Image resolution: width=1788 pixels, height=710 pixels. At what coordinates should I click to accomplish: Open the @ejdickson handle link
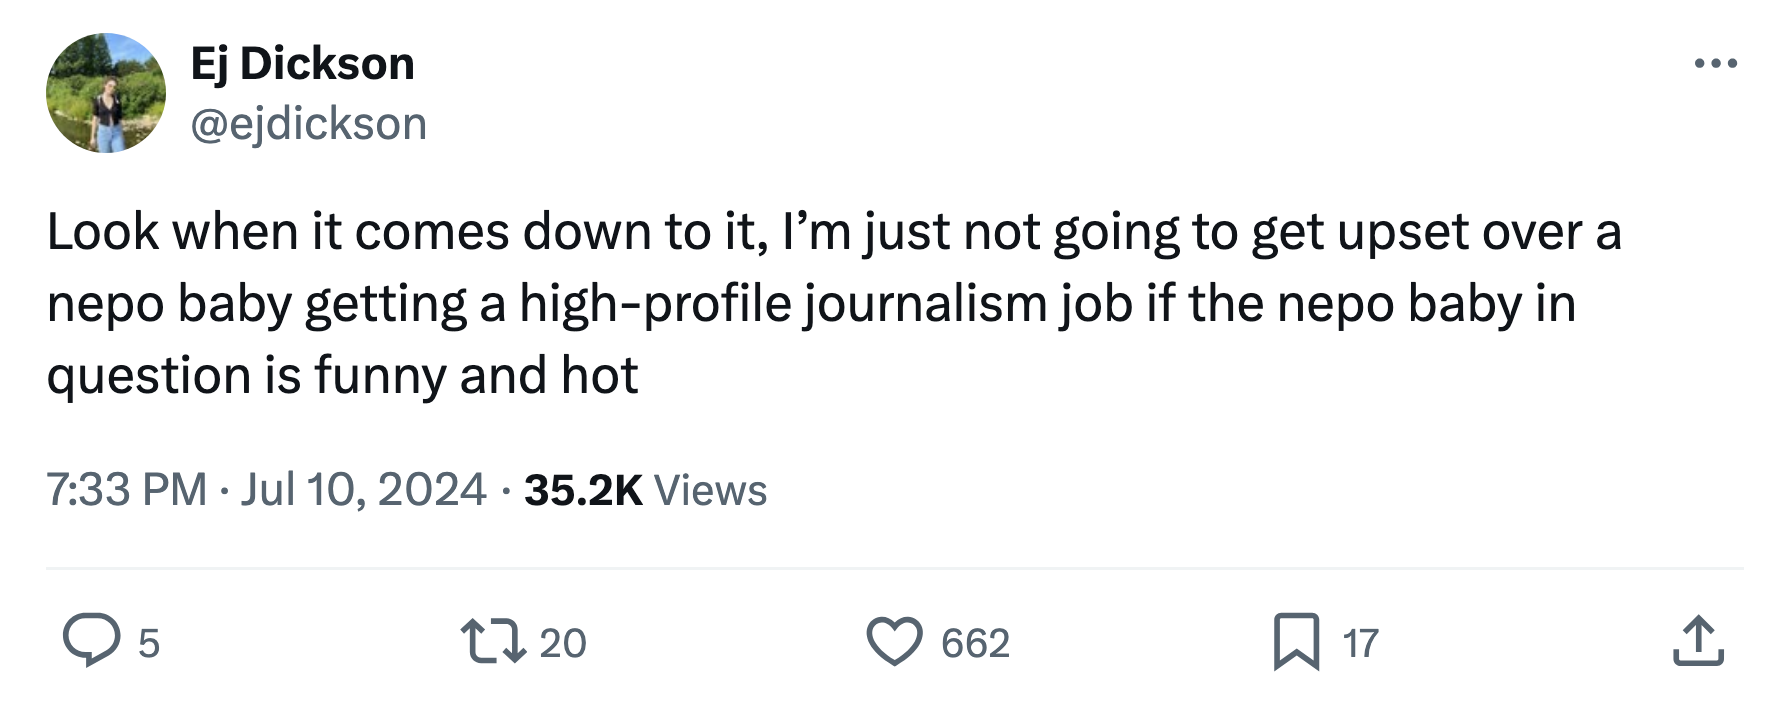[x=308, y=124]
